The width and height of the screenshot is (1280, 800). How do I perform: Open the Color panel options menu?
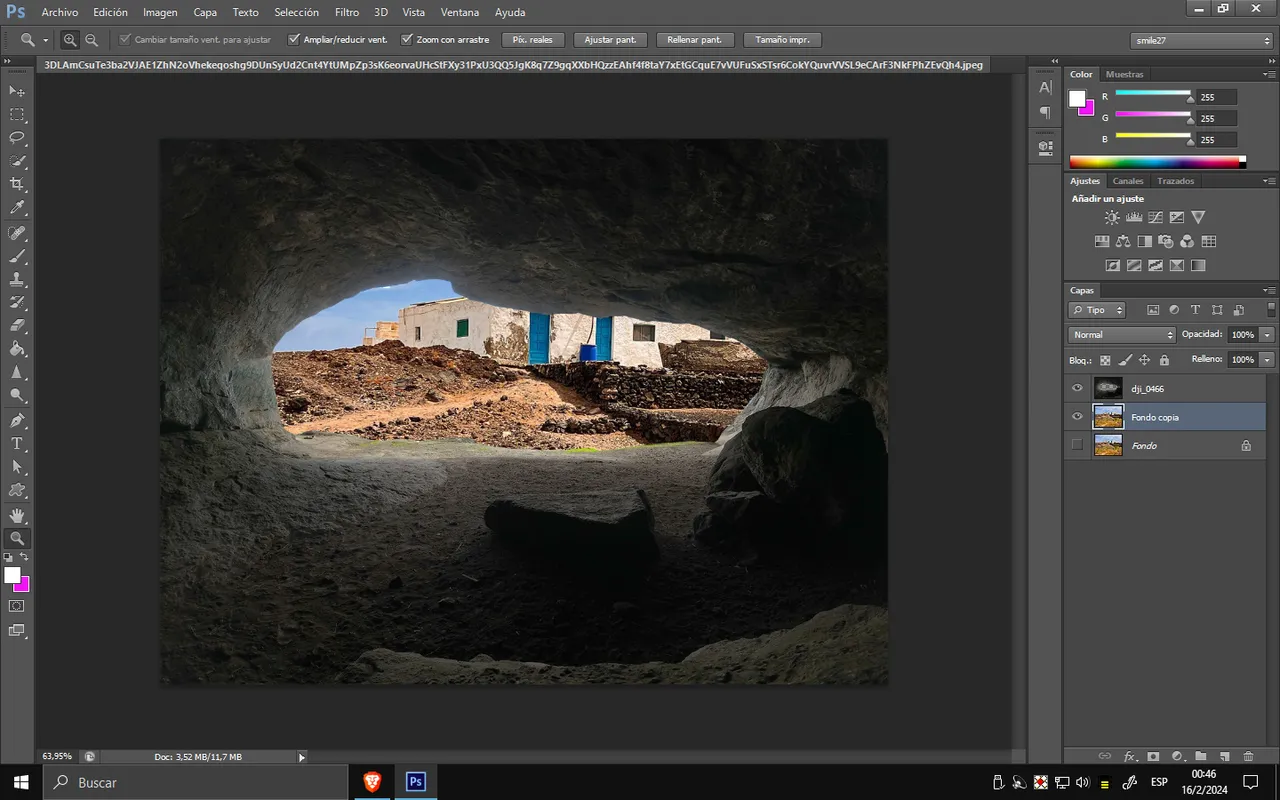1269,74
